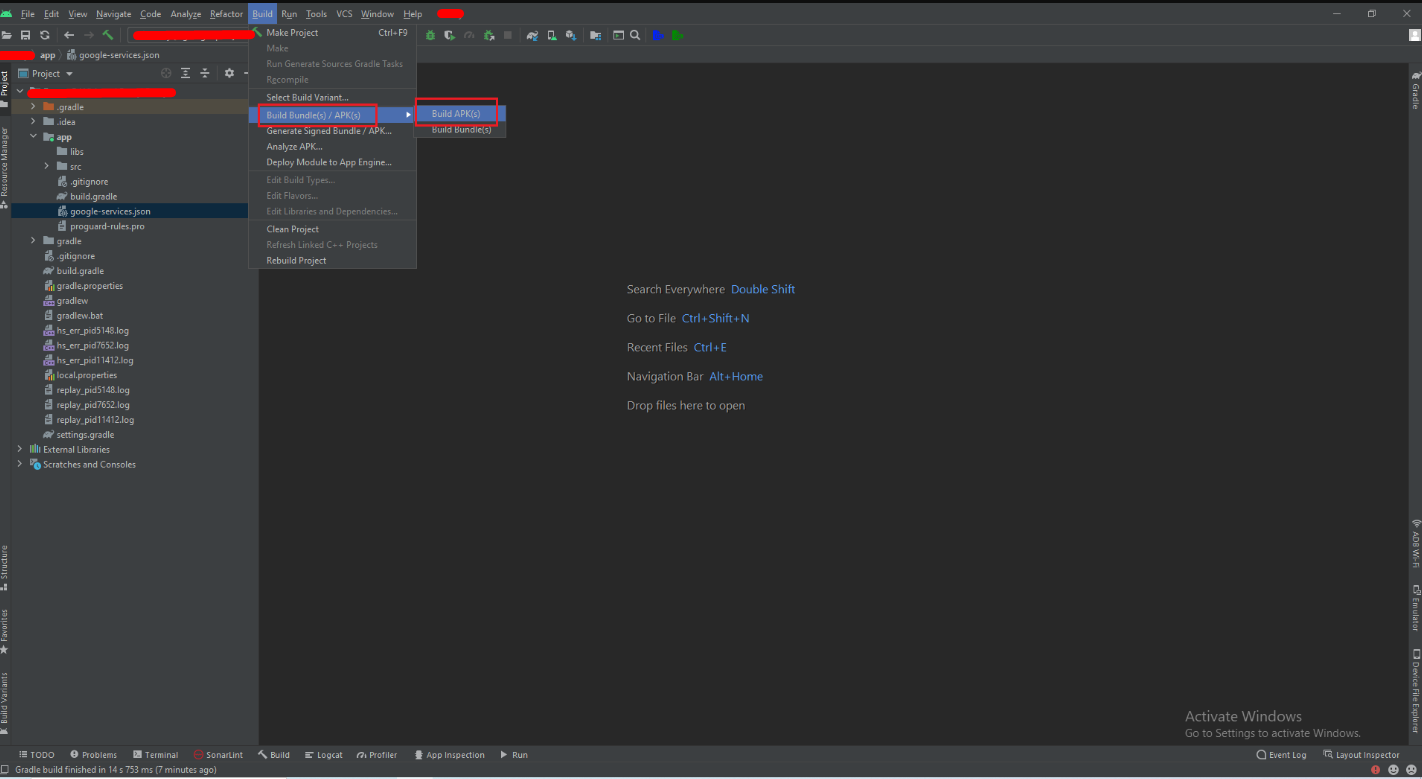Open the Device Manager toolbar icon
This screenshot has height=779, width=1422.
coord(551,35)
